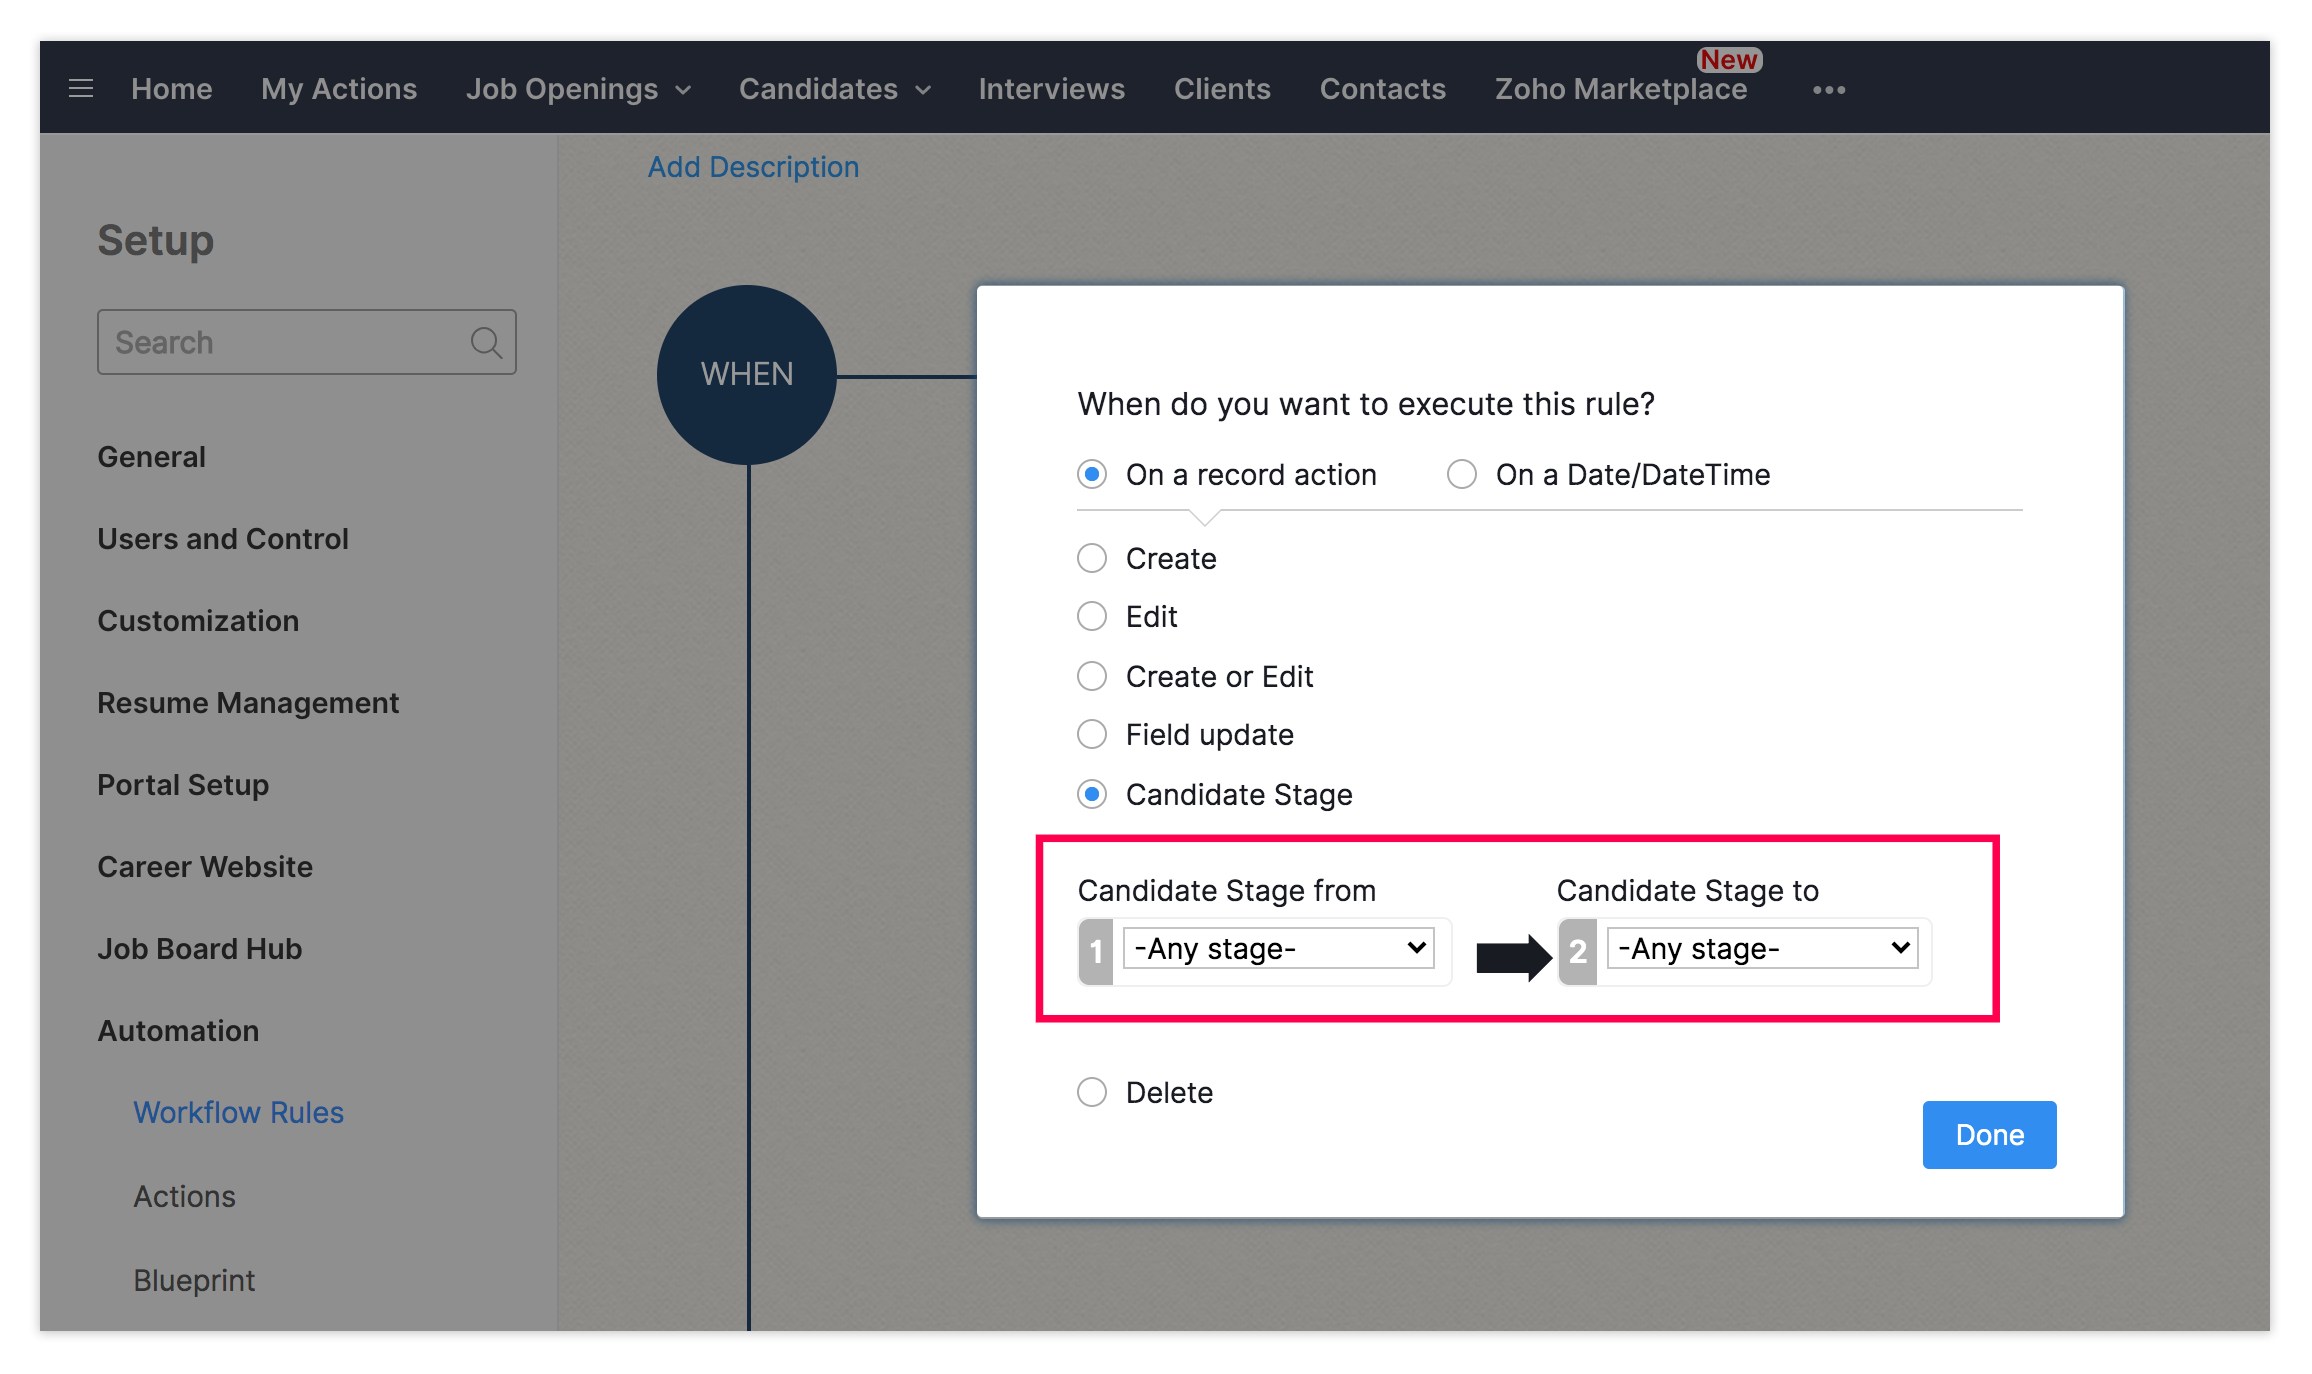This screenshot has height=1374, width=2312.
Task: Open the Customization setup section
Action: [x=198, y=621]
